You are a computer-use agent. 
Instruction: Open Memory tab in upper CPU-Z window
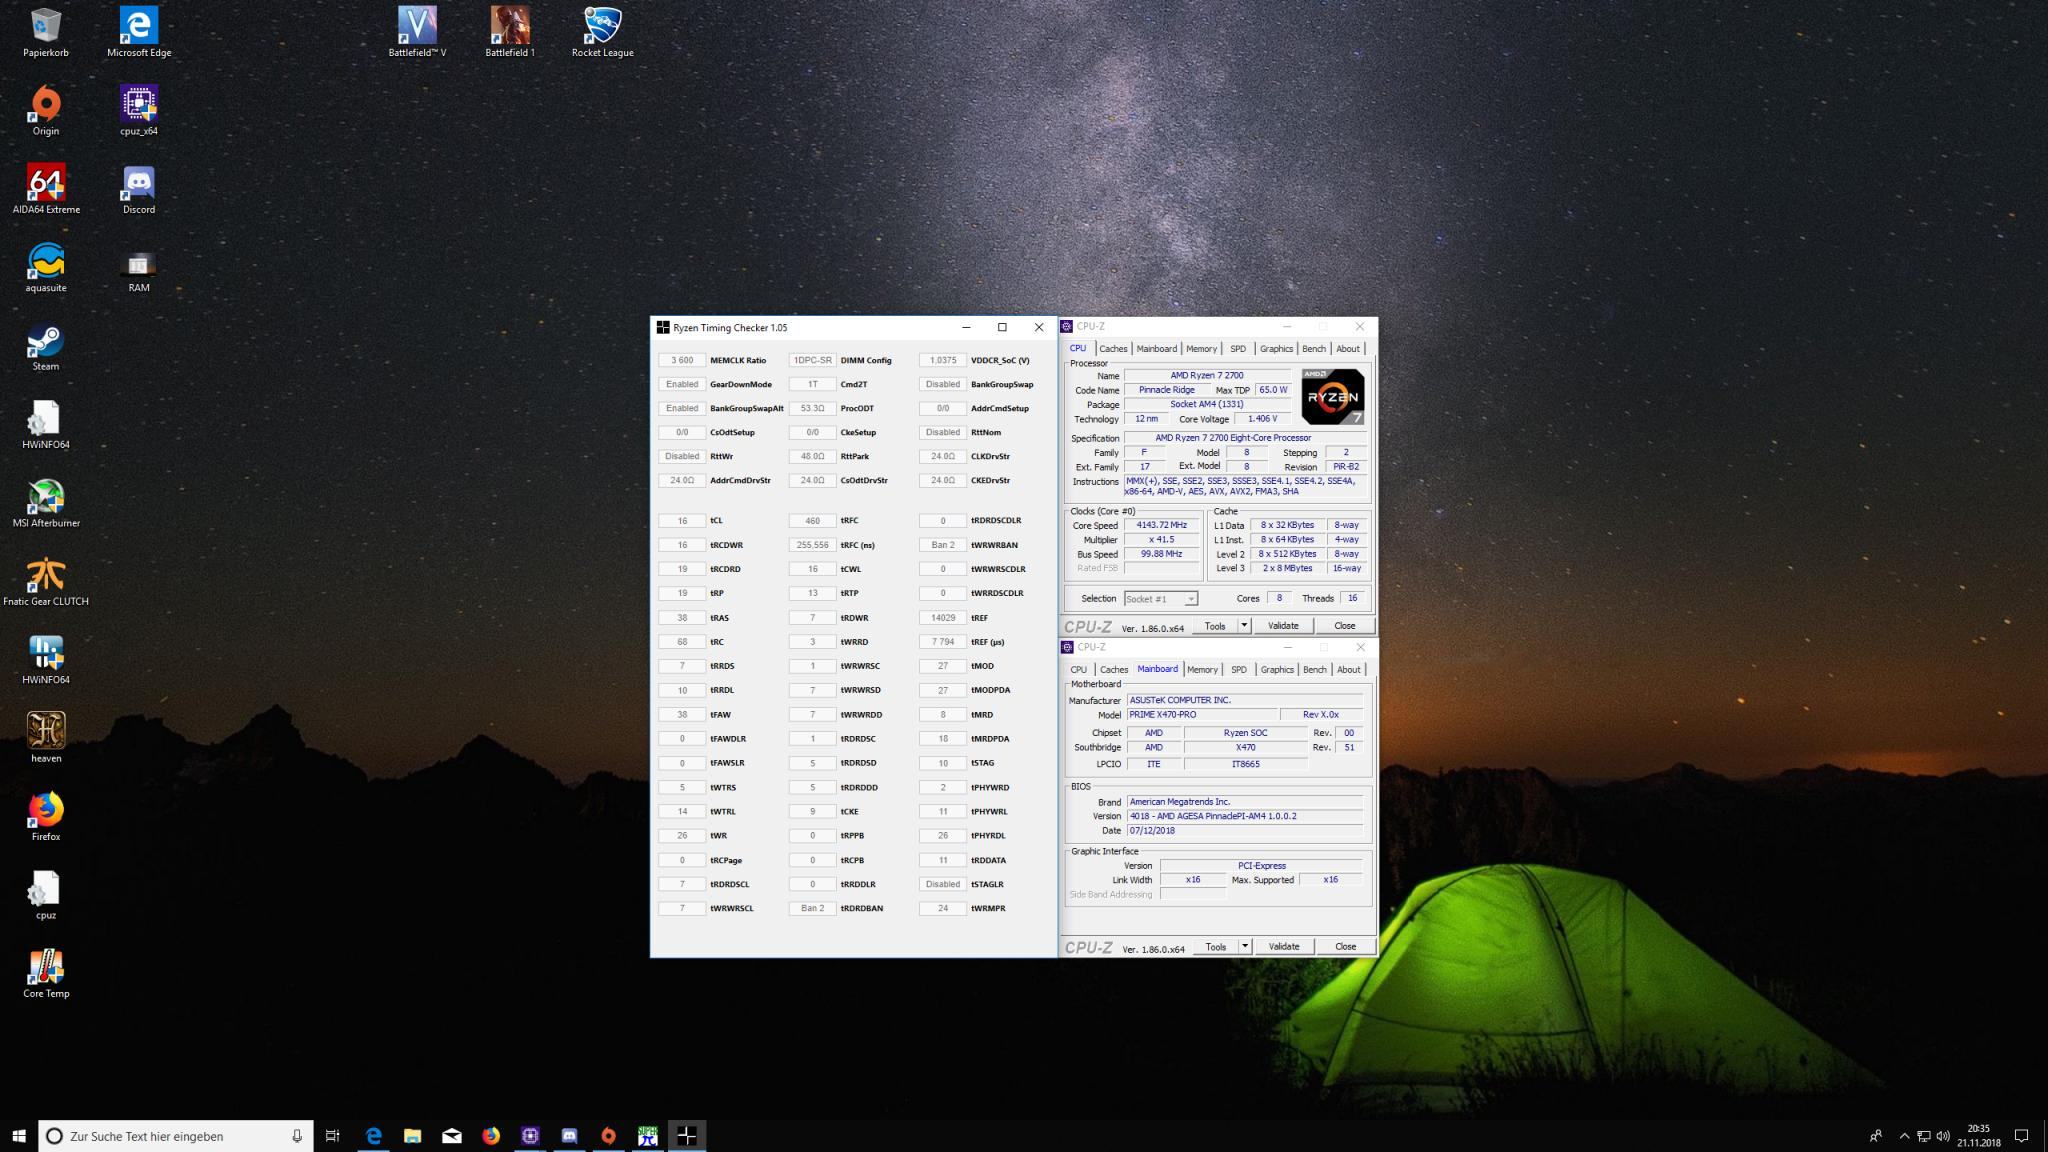1201,349
